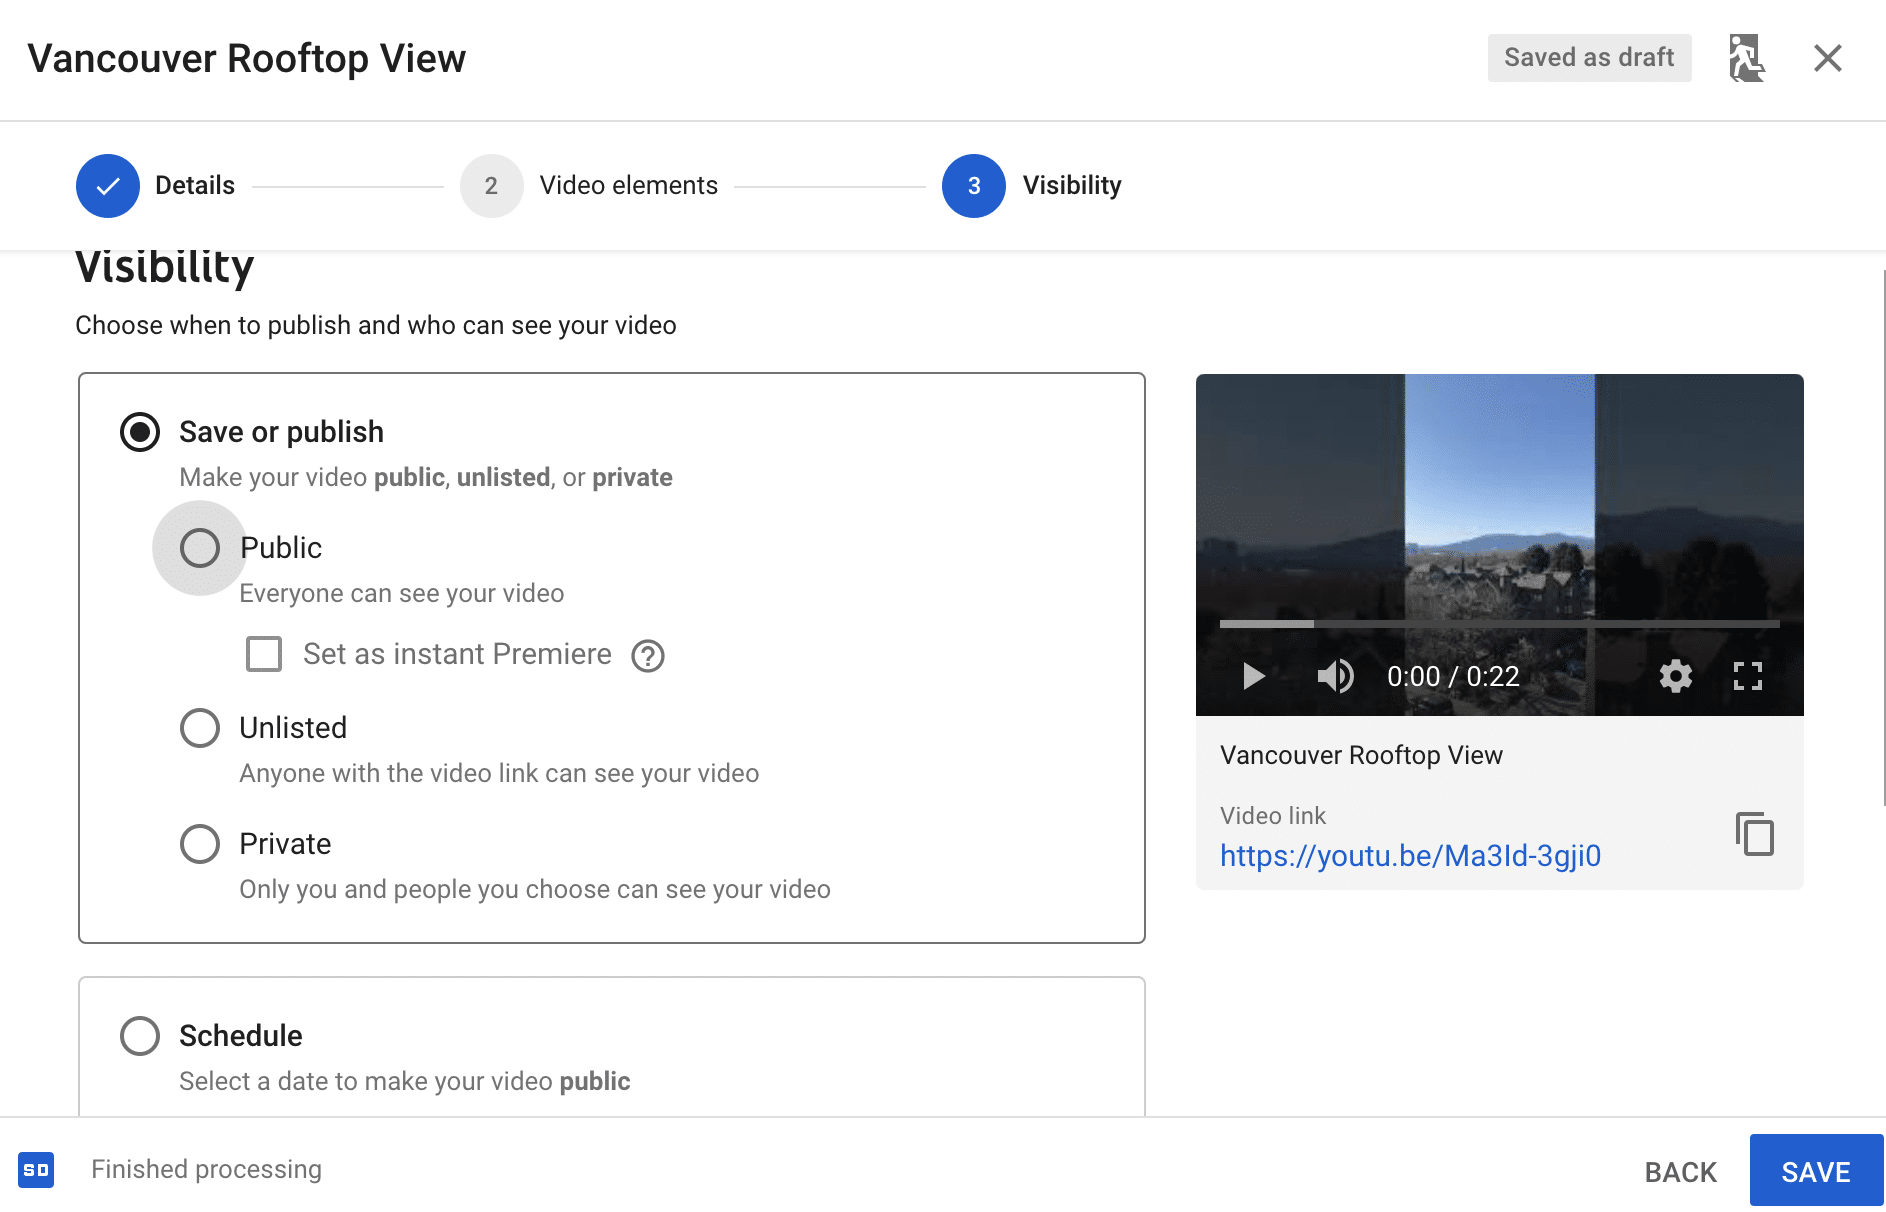Select the Public visibility option

tap(200, 548)
